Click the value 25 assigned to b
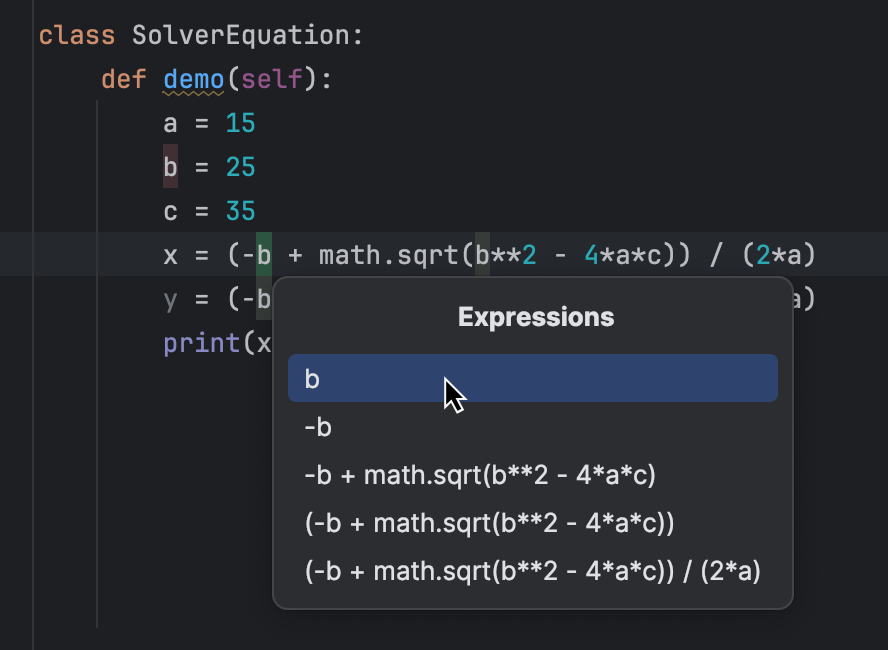This screenshot has height=650, width=888. 240,167
